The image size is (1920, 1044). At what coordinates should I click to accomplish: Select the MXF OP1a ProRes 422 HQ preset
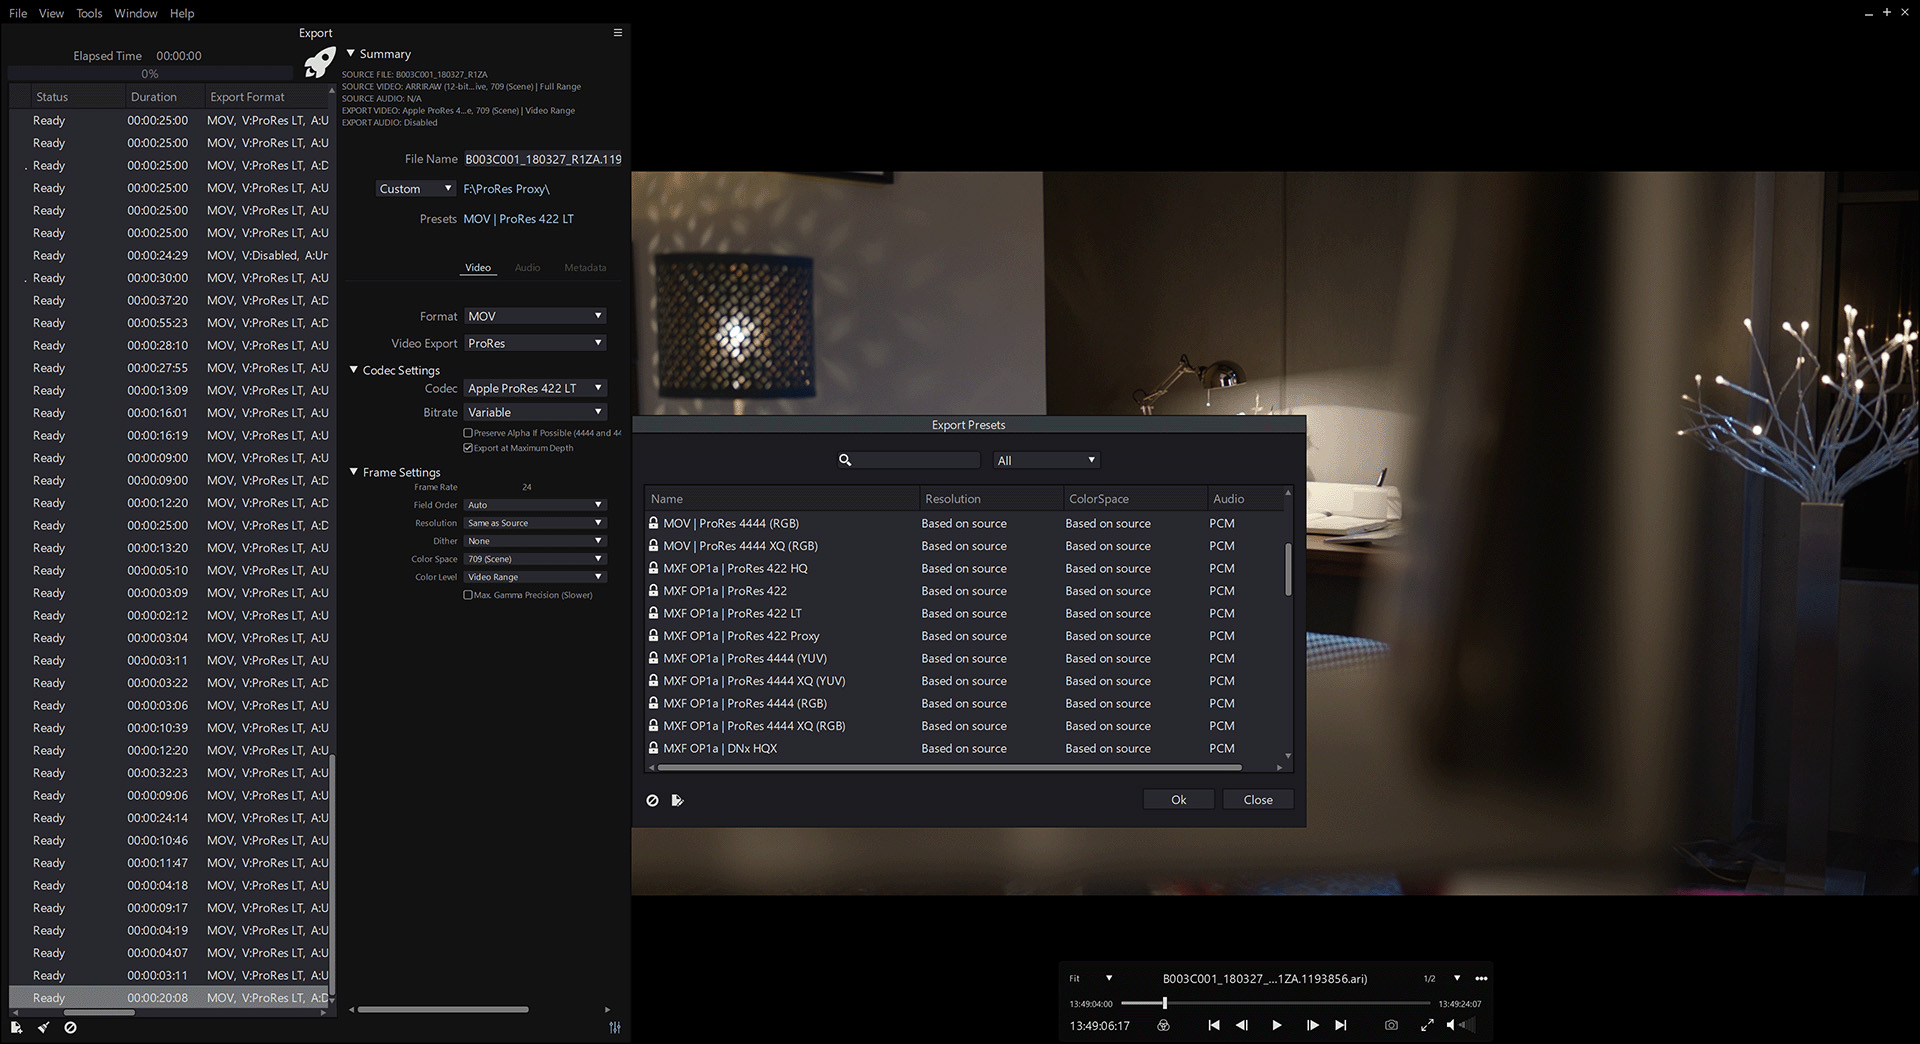(737, 568)
